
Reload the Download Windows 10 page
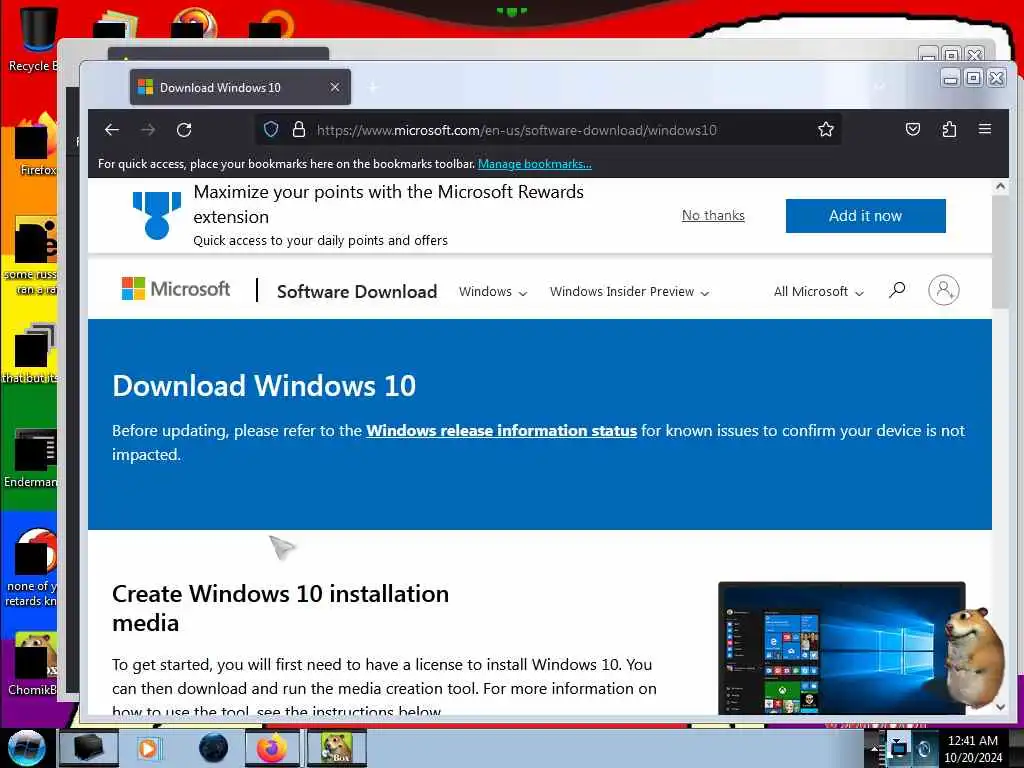pos(184,130)
